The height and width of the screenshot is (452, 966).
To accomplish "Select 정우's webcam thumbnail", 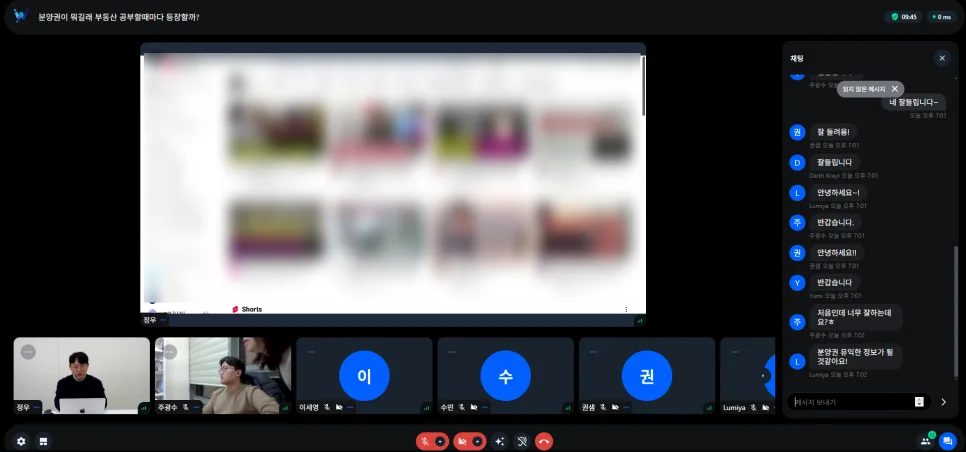I will point(82,376).
